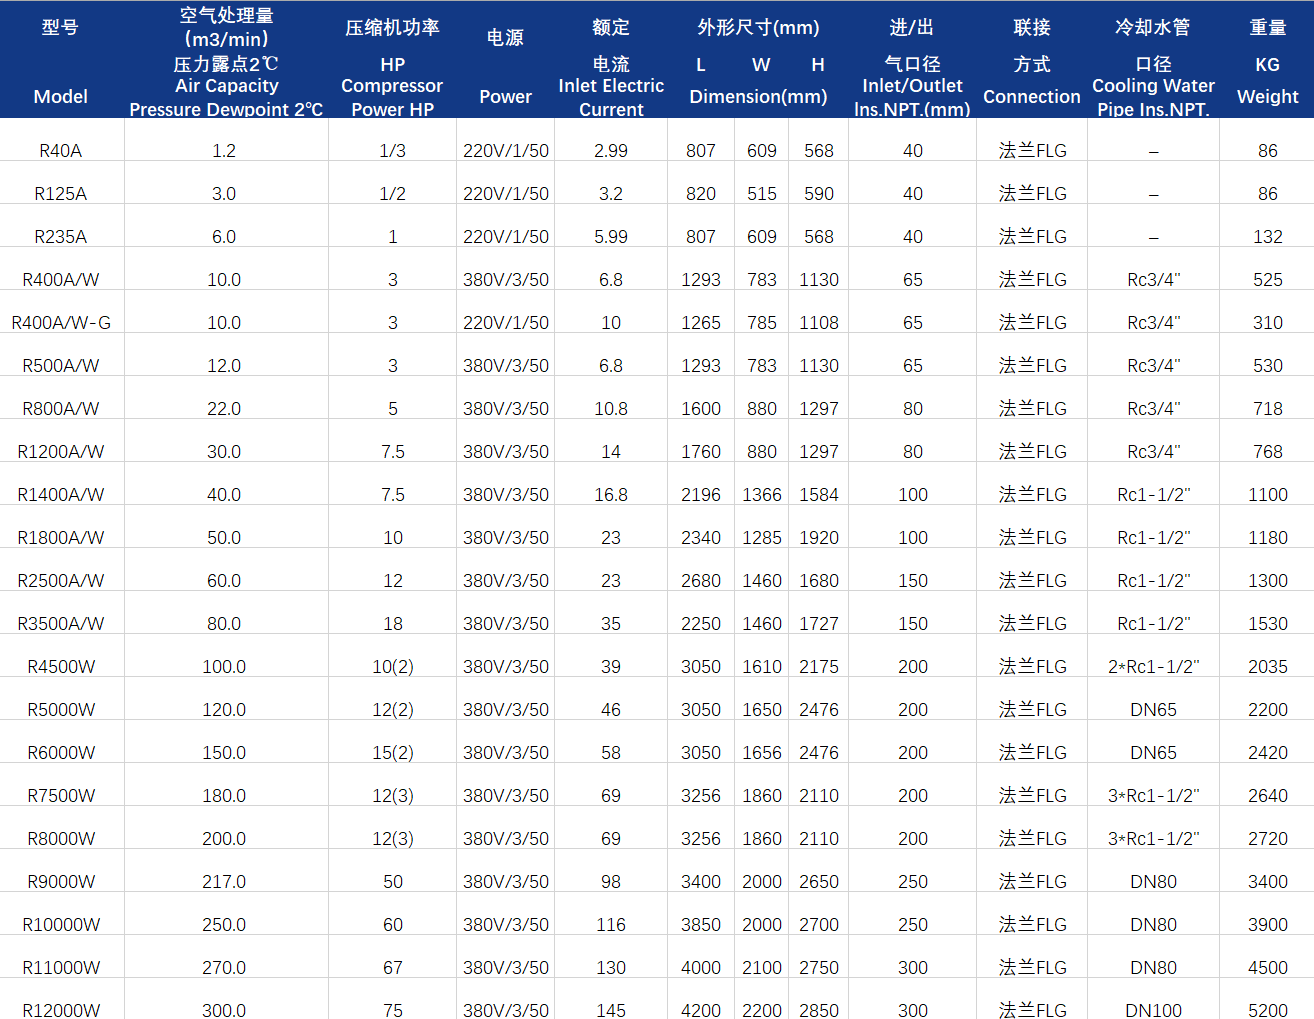Image resolution: width=1314 pixels, height=1019 pixels.
Task: Click current value 16.8
Action: click(x=611, y=495)
